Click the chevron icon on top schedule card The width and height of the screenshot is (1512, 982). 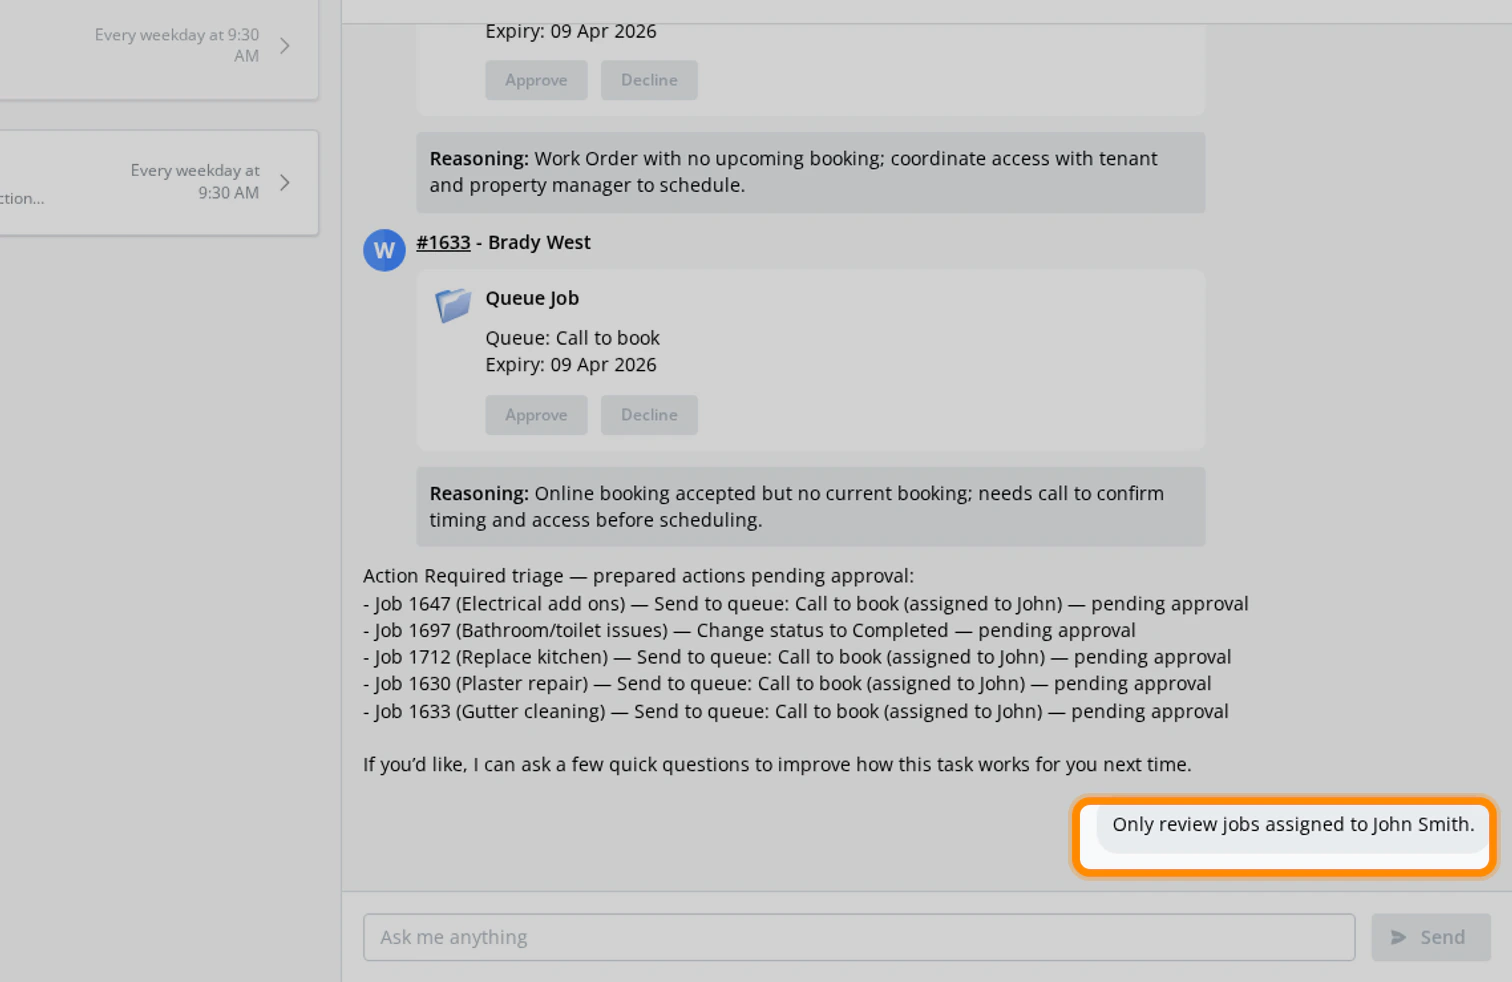[284, 45]
